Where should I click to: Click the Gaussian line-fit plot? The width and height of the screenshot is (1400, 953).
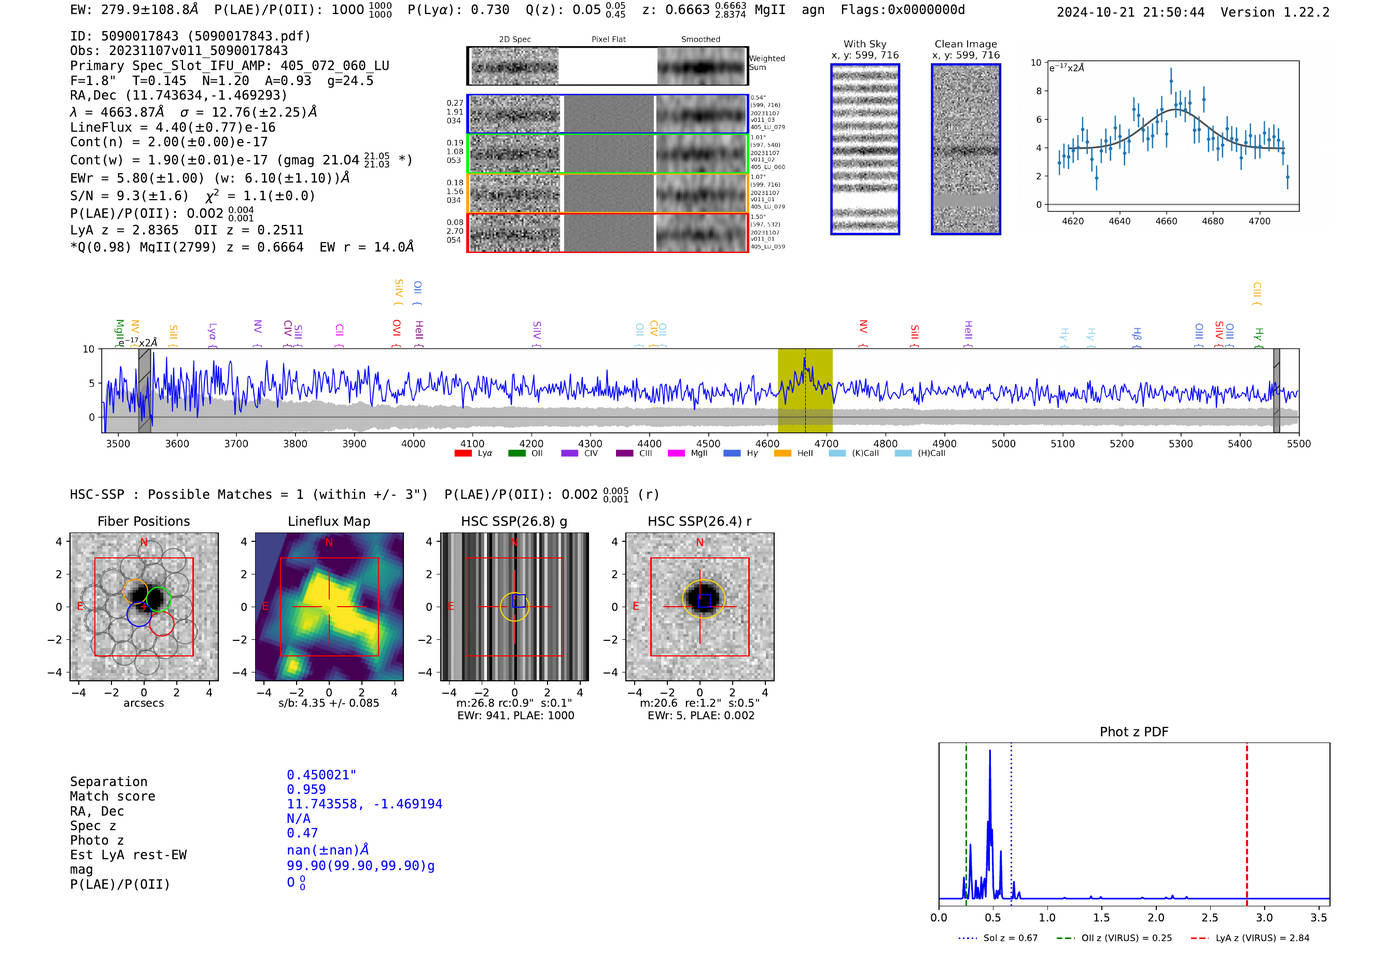pos(1172,136)
